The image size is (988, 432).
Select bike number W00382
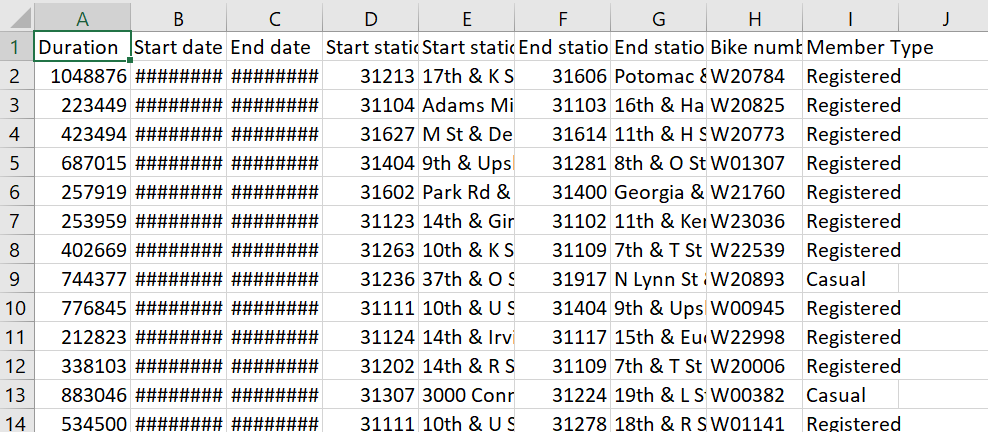click(755, 395)
